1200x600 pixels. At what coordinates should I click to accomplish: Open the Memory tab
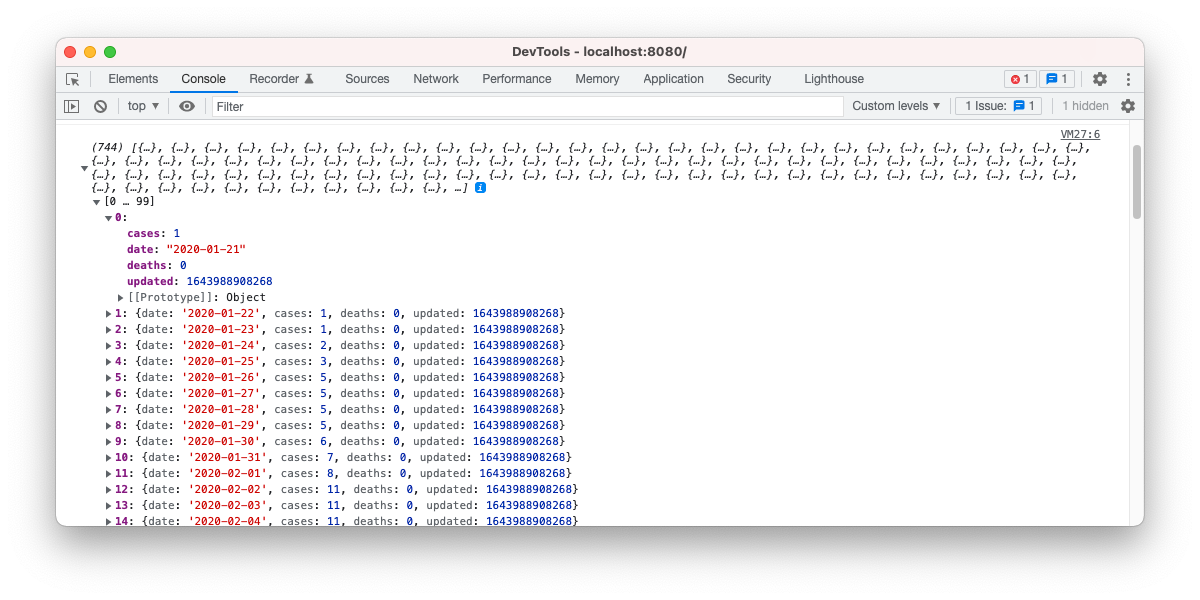(597, 79)
